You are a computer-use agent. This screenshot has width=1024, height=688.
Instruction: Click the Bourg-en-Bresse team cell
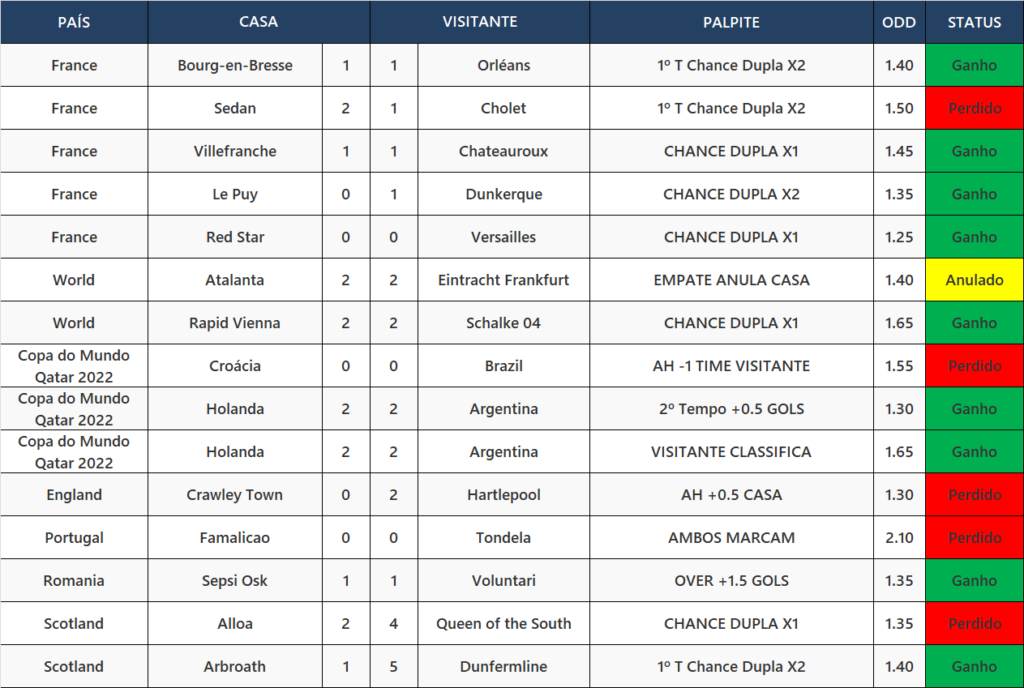pyautogui.click(x=235, y=65)
